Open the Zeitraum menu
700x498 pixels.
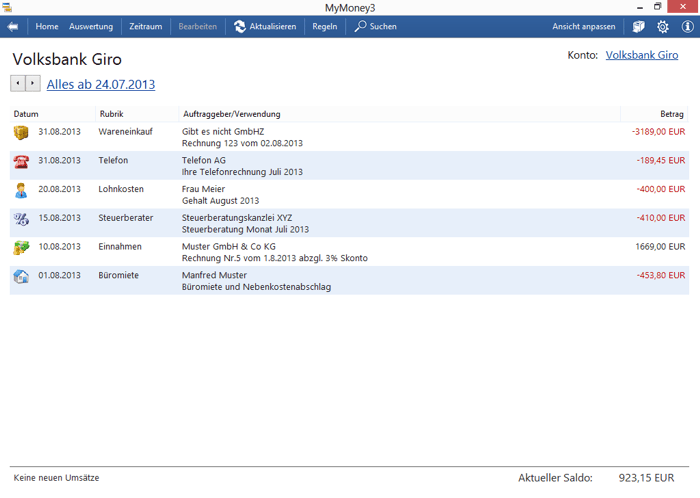(x=145, y=26)
